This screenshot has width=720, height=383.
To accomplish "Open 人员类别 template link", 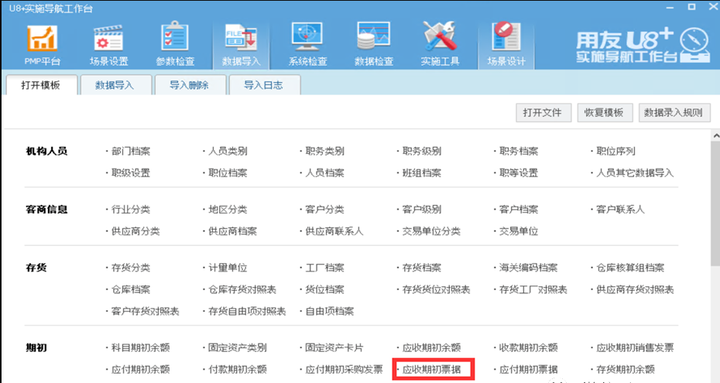I will tap(228, 151).
